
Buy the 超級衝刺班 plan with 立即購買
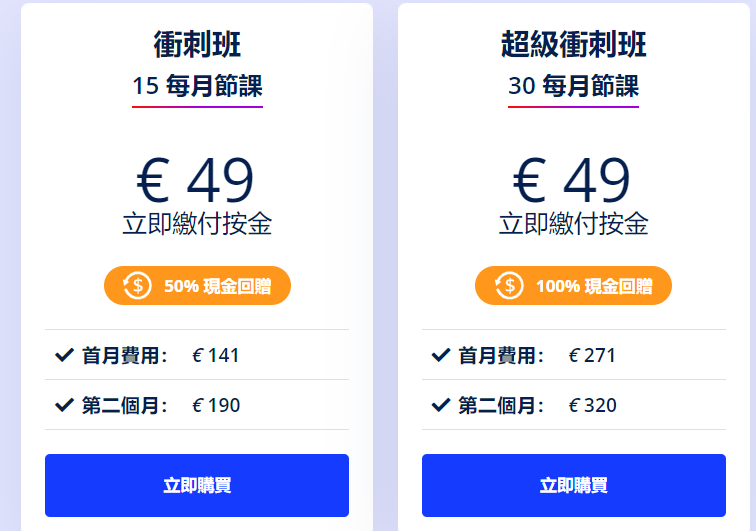573,485
